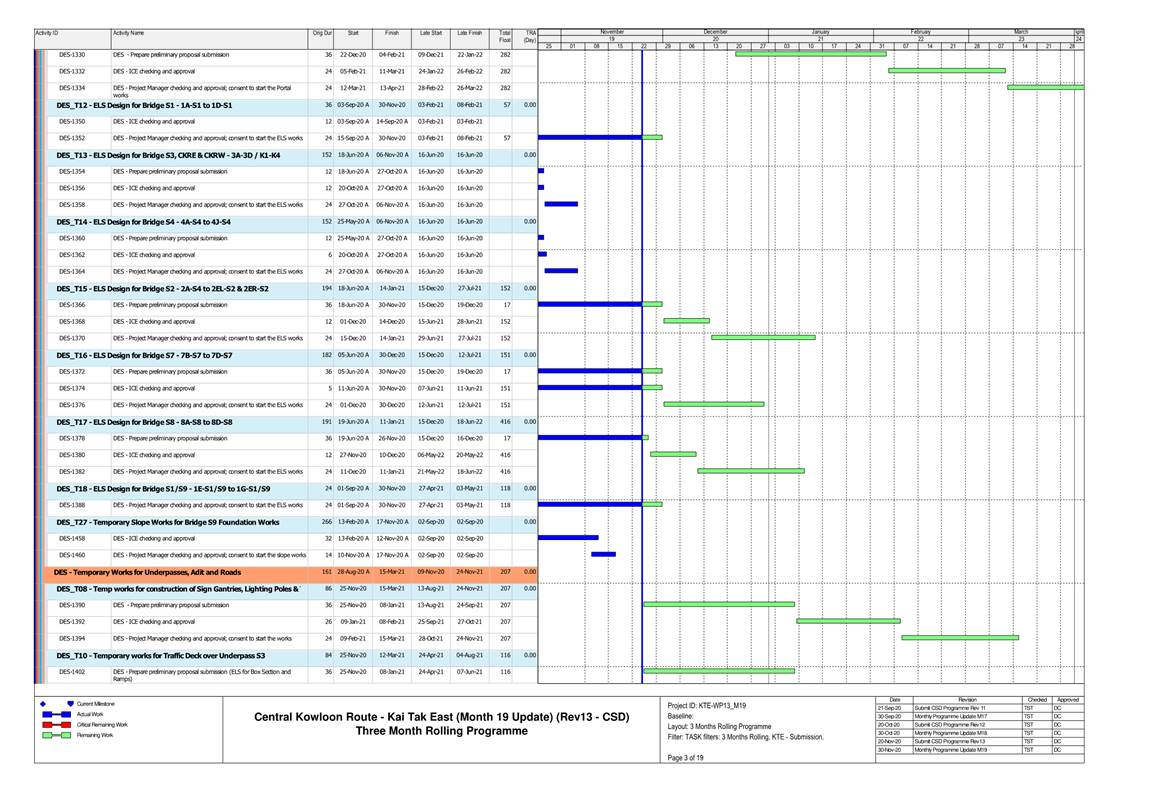Select the December month in timescale header

pyautogui.click(x=716, y=32)
